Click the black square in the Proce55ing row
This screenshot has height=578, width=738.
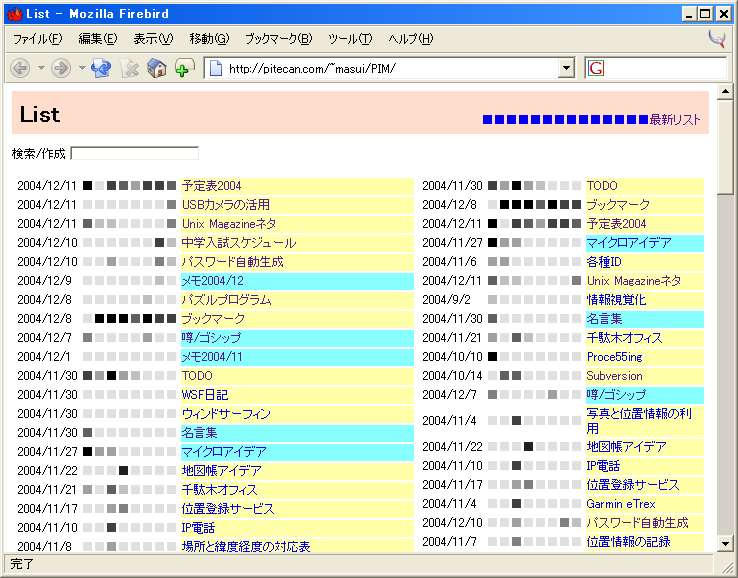[x=492, y=357]
